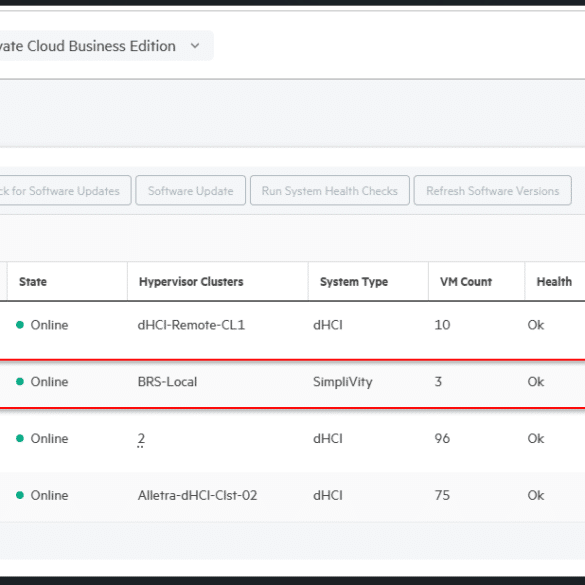
Task: Click Refresh Software Versions button
Action: [492, 191]
